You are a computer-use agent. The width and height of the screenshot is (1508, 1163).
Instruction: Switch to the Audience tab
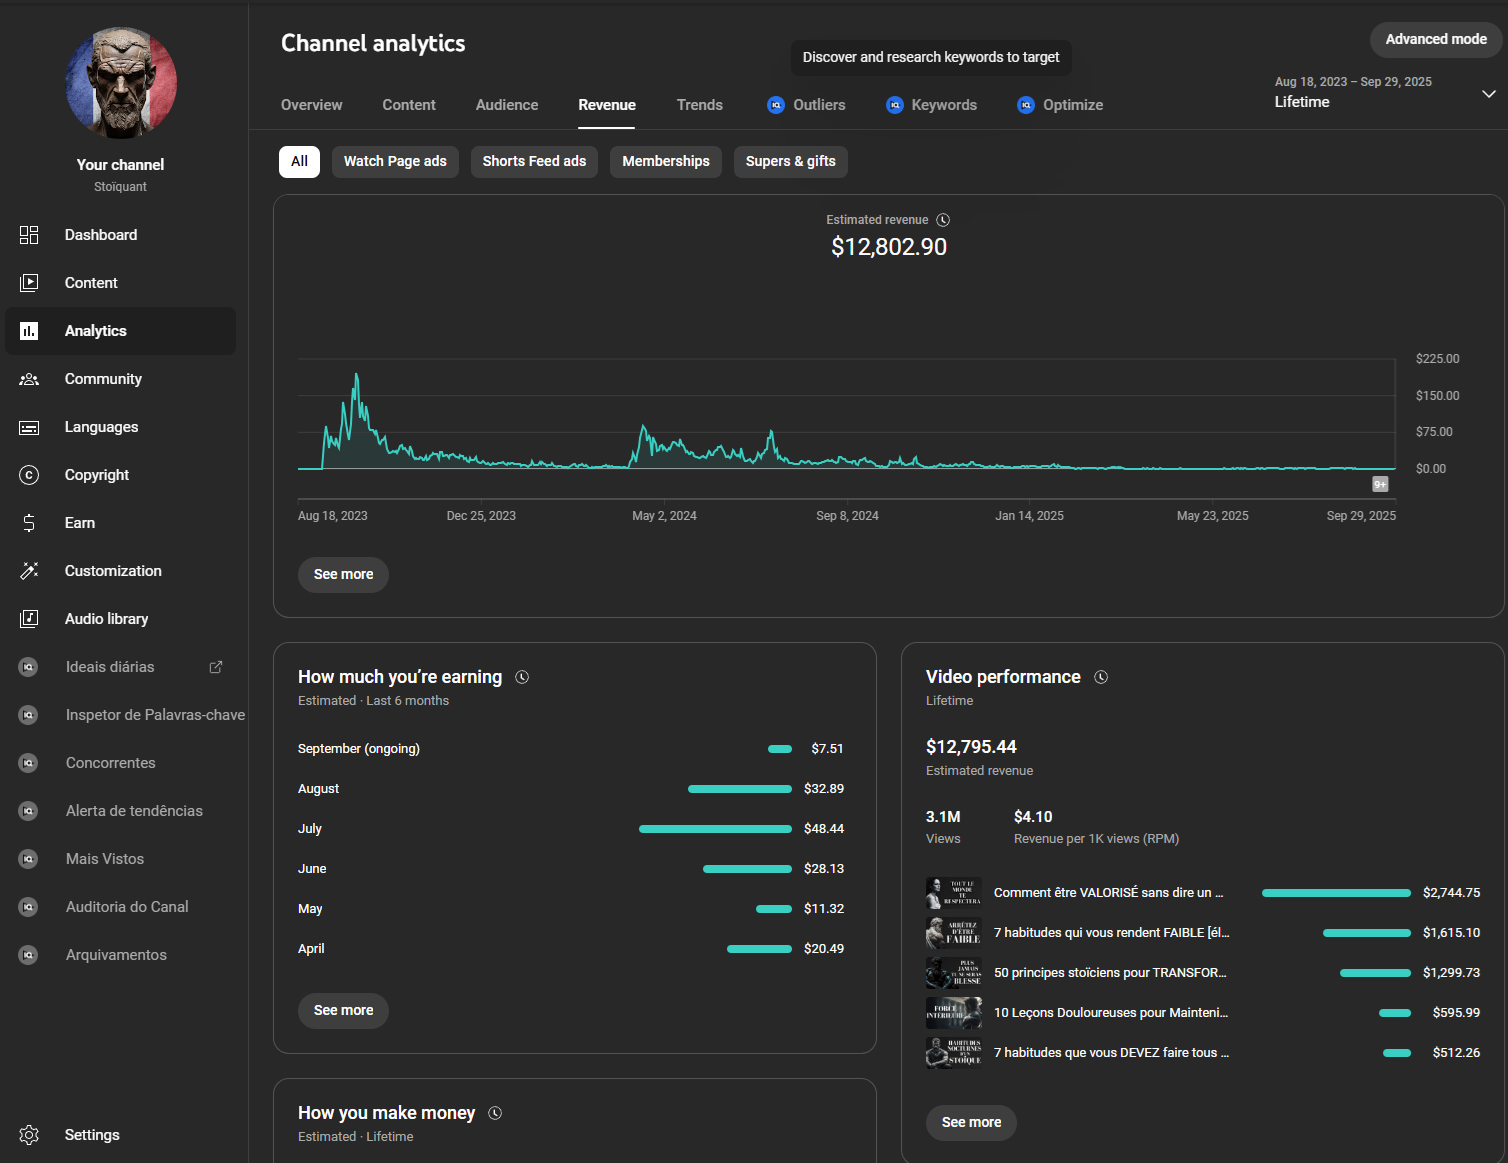click(x=506, y=105)
